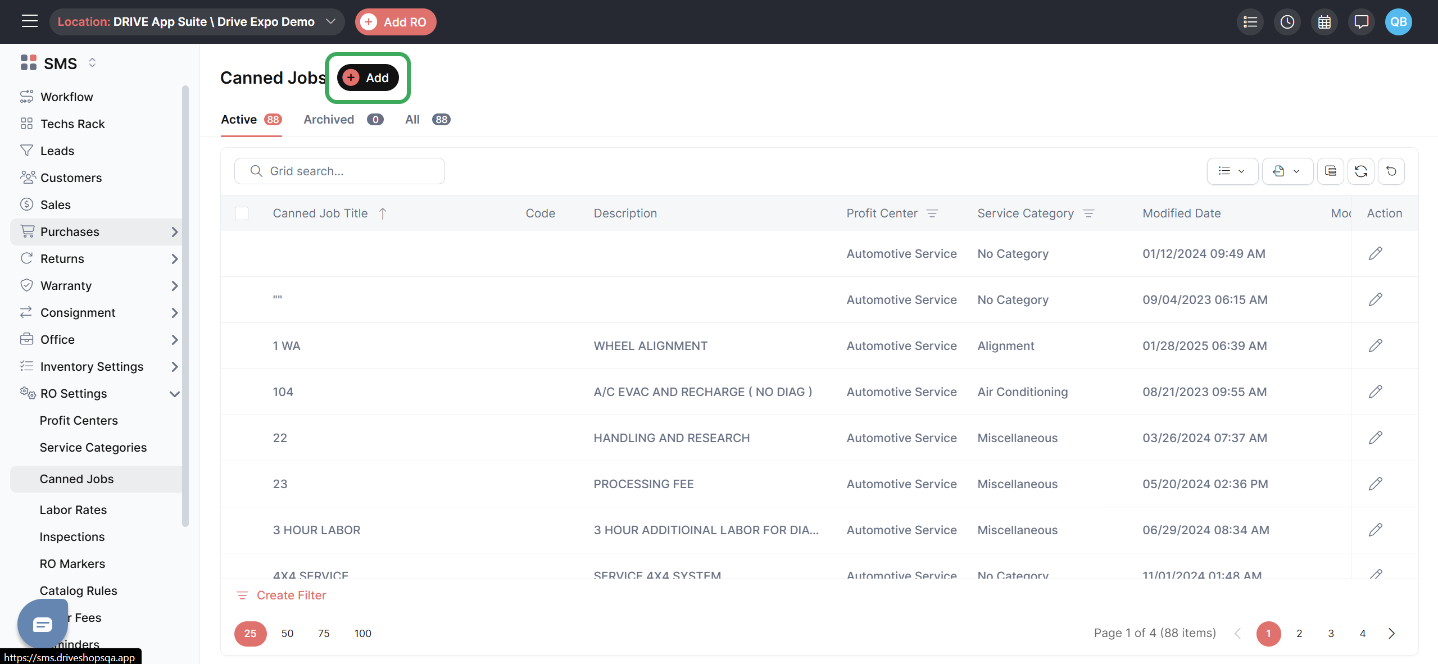Edit the canned job modified 01/12/2024
Viewport: 1438px width, 664px height.
[x=1375, y=254]
